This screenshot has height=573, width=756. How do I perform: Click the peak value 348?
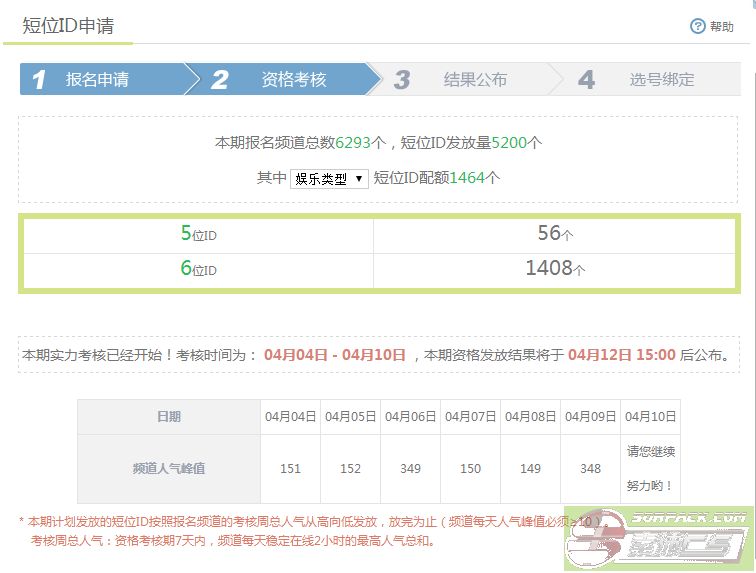click(591, 469)
